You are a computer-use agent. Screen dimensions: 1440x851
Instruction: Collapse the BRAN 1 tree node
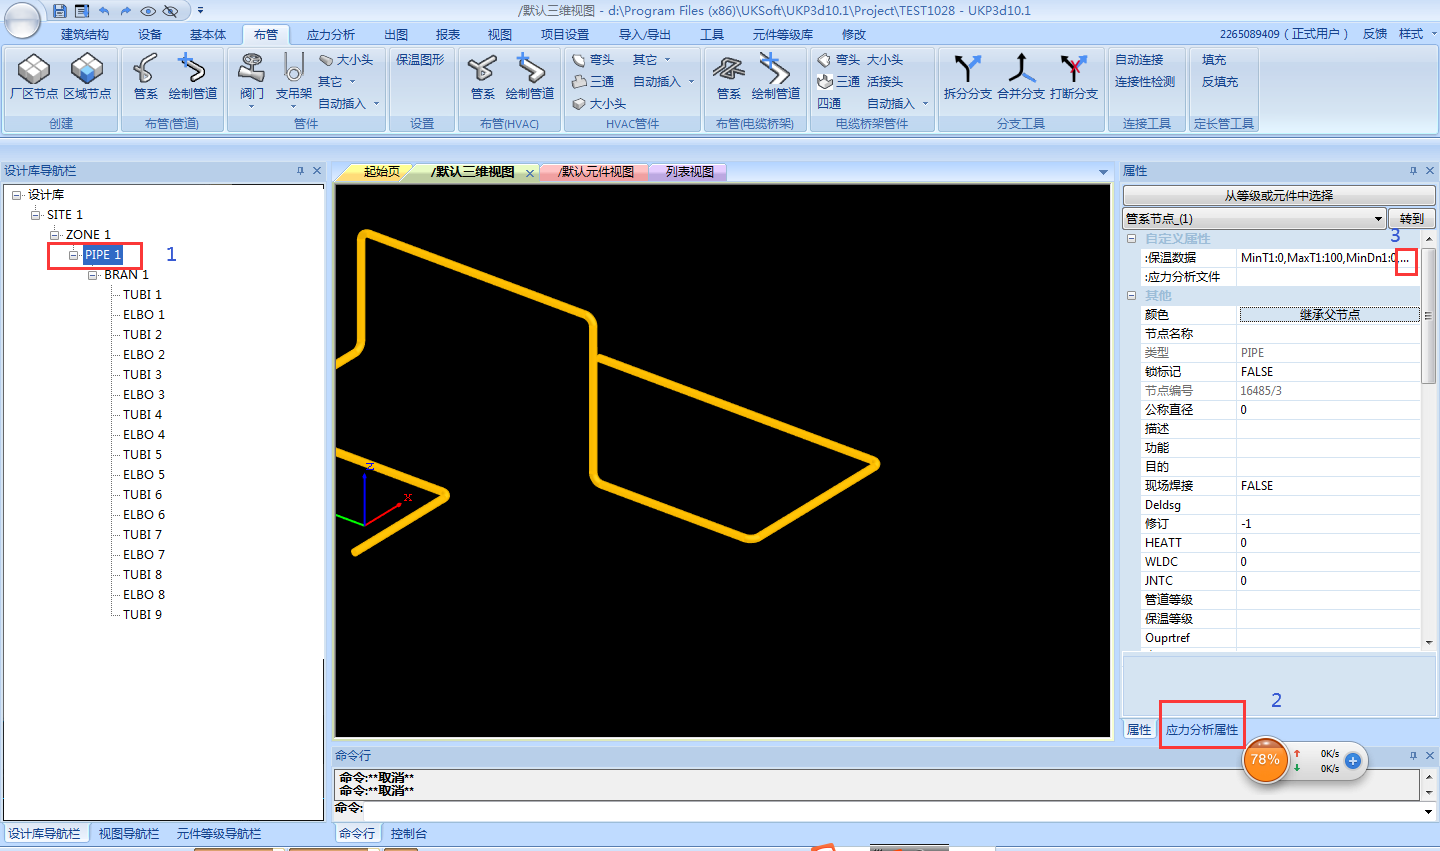pyautogui.click(x=93, y=275)
